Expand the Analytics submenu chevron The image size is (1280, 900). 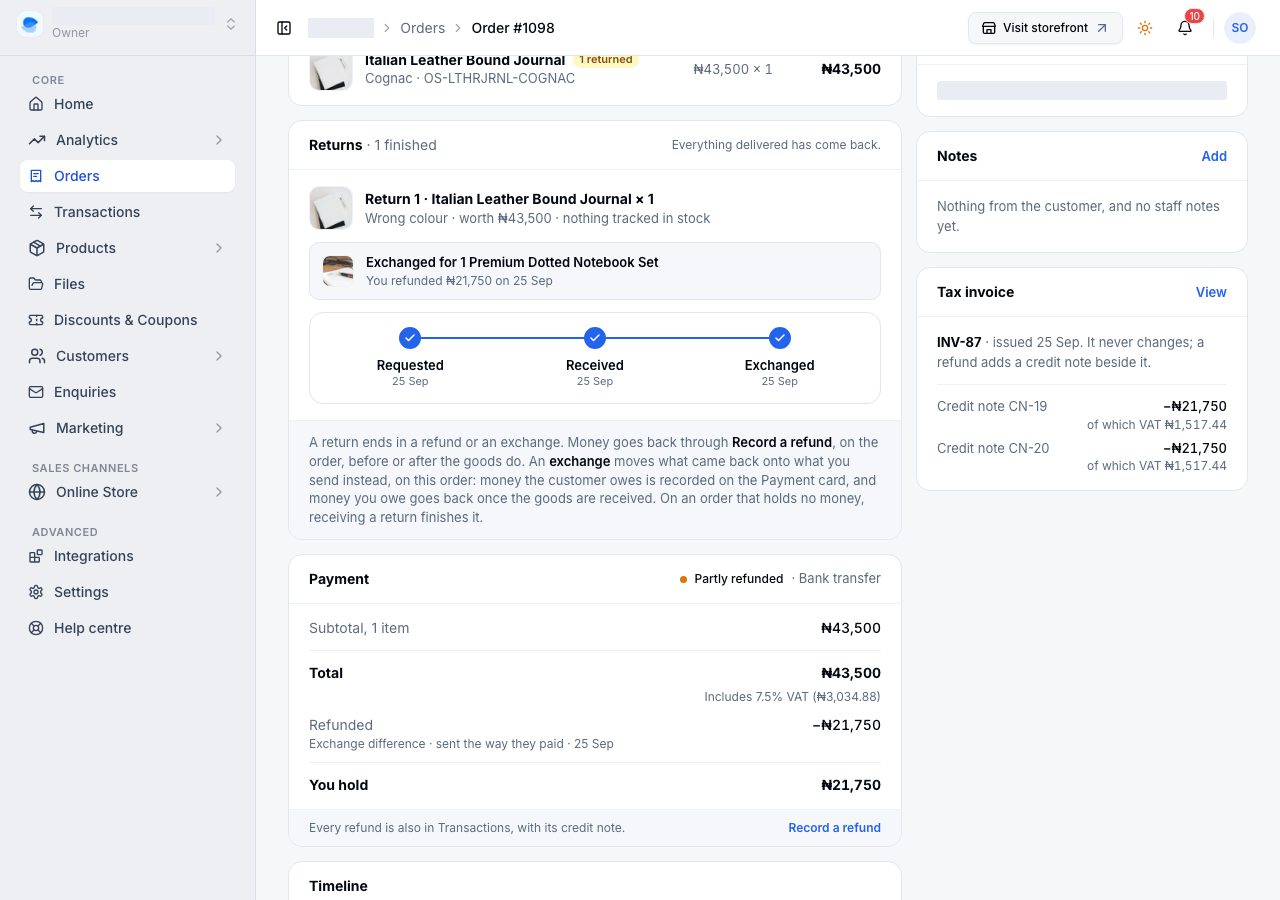219,140
